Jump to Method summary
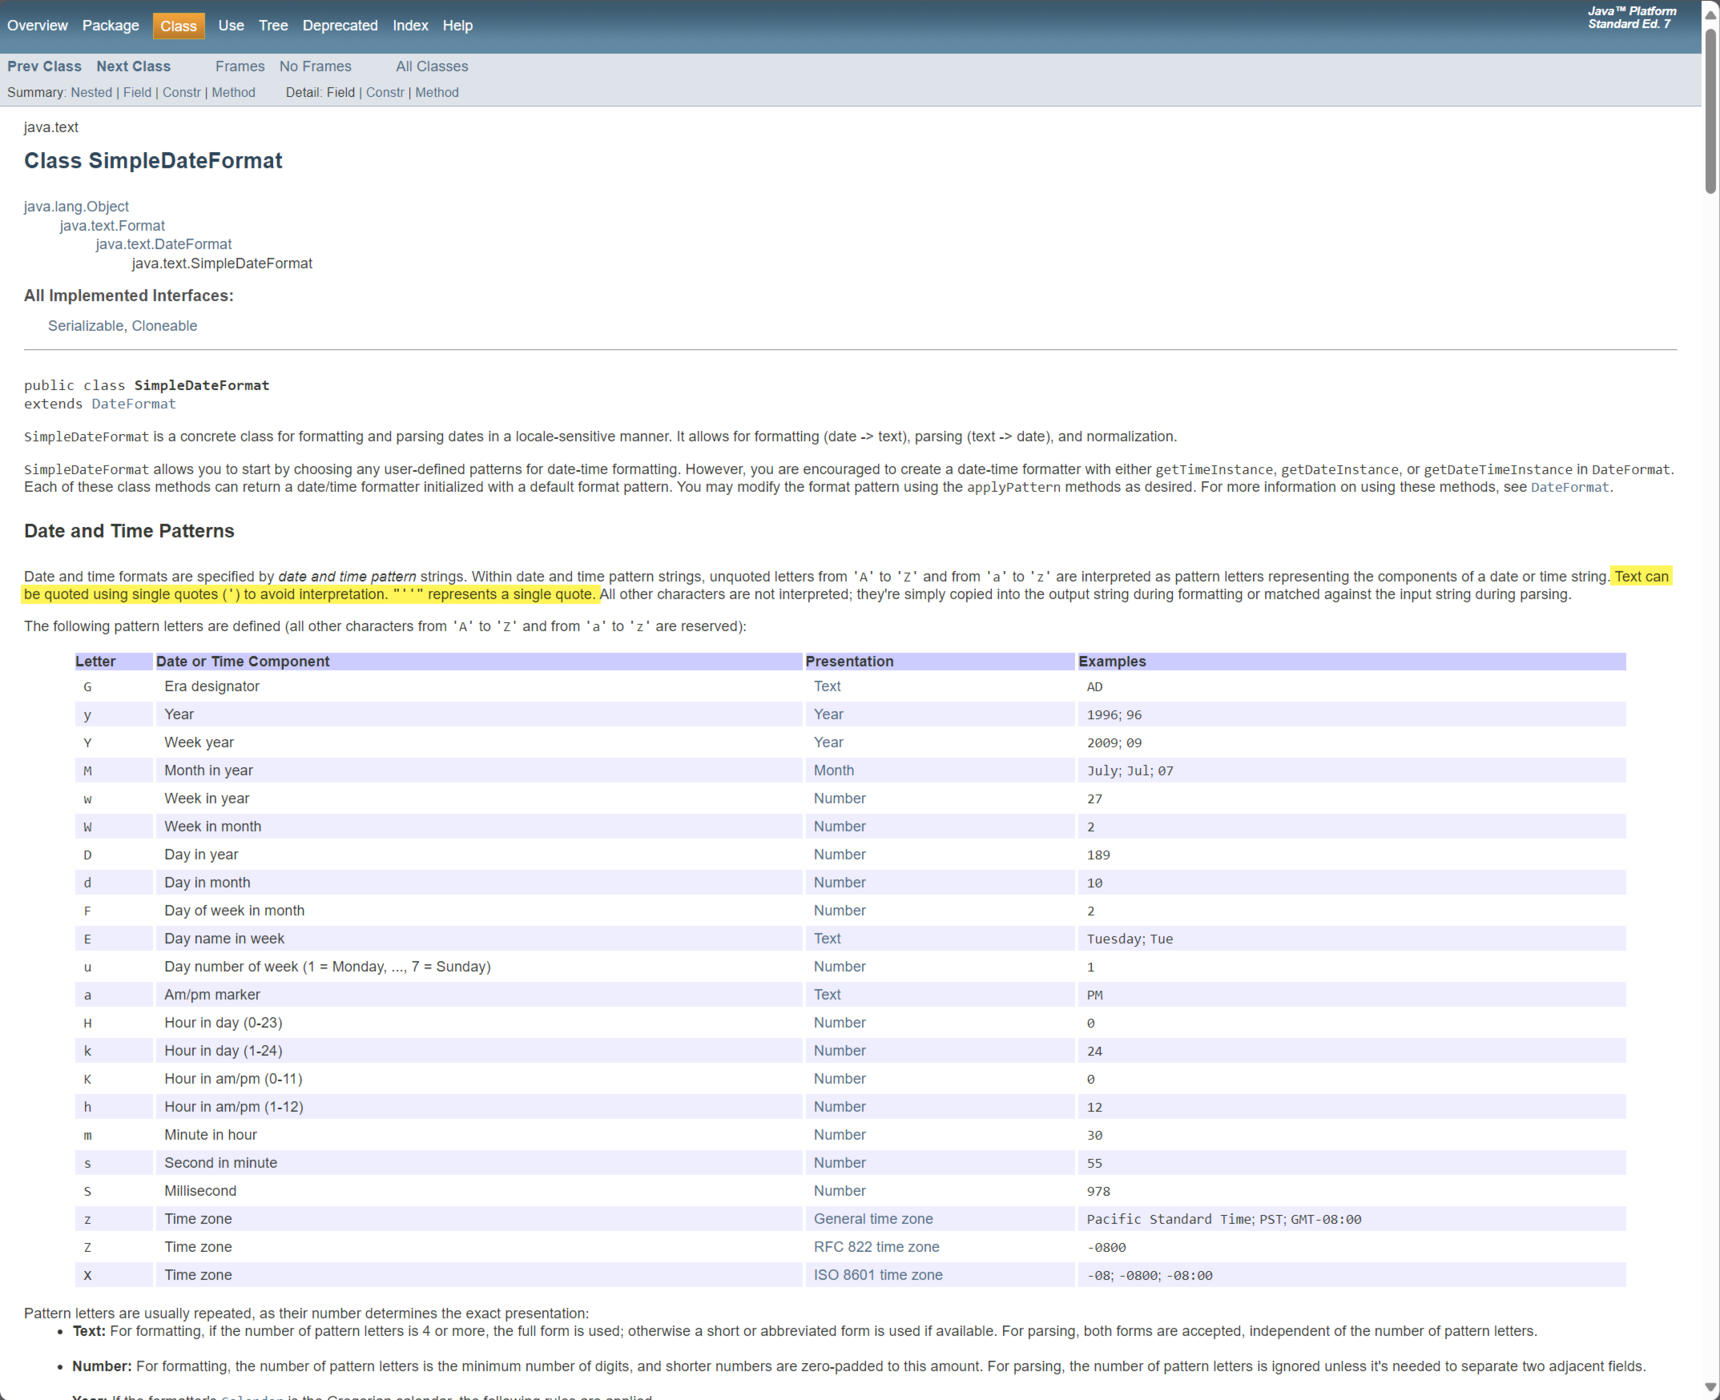The width and height of the screenshot is (1720, 1400). coord(233,93)
